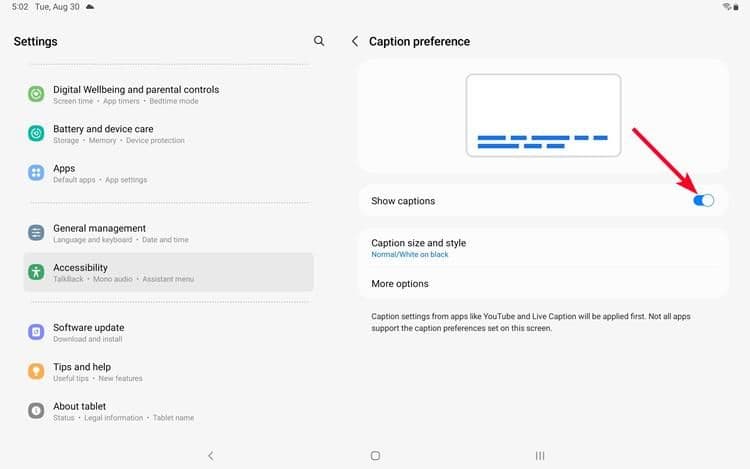750x469 pixels.
Task: Click the About tablet info icon
Action: tap(36, 411)
